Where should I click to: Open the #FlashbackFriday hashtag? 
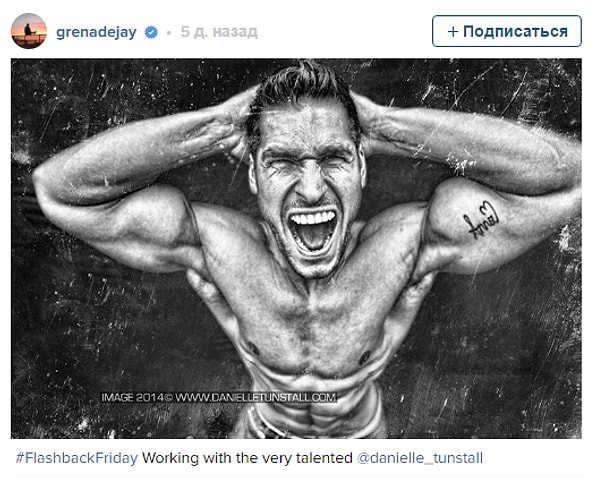tap(77, 458)
